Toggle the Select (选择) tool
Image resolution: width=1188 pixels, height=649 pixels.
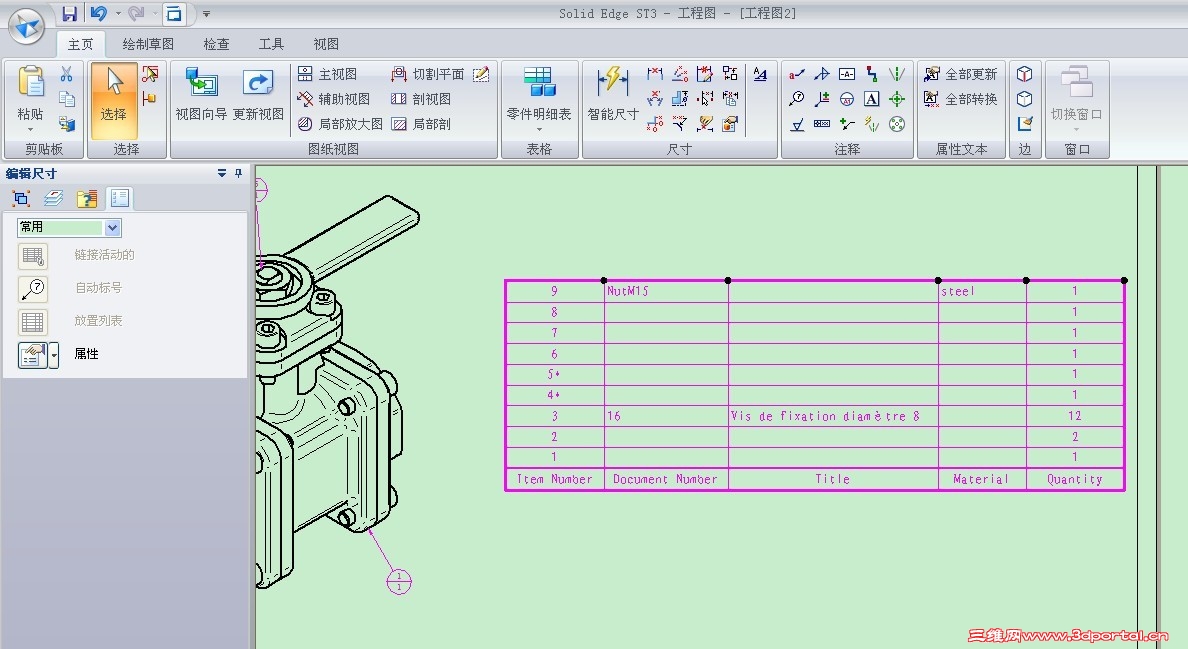[x=114, y=101]
